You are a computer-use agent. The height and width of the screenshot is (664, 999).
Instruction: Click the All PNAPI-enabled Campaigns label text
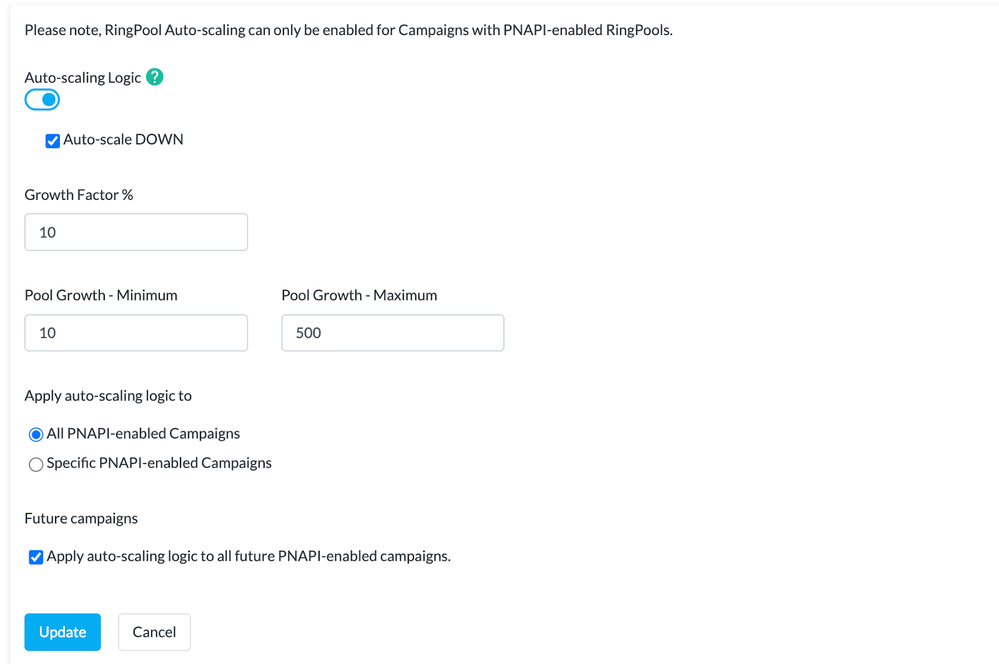pos(143,434)
